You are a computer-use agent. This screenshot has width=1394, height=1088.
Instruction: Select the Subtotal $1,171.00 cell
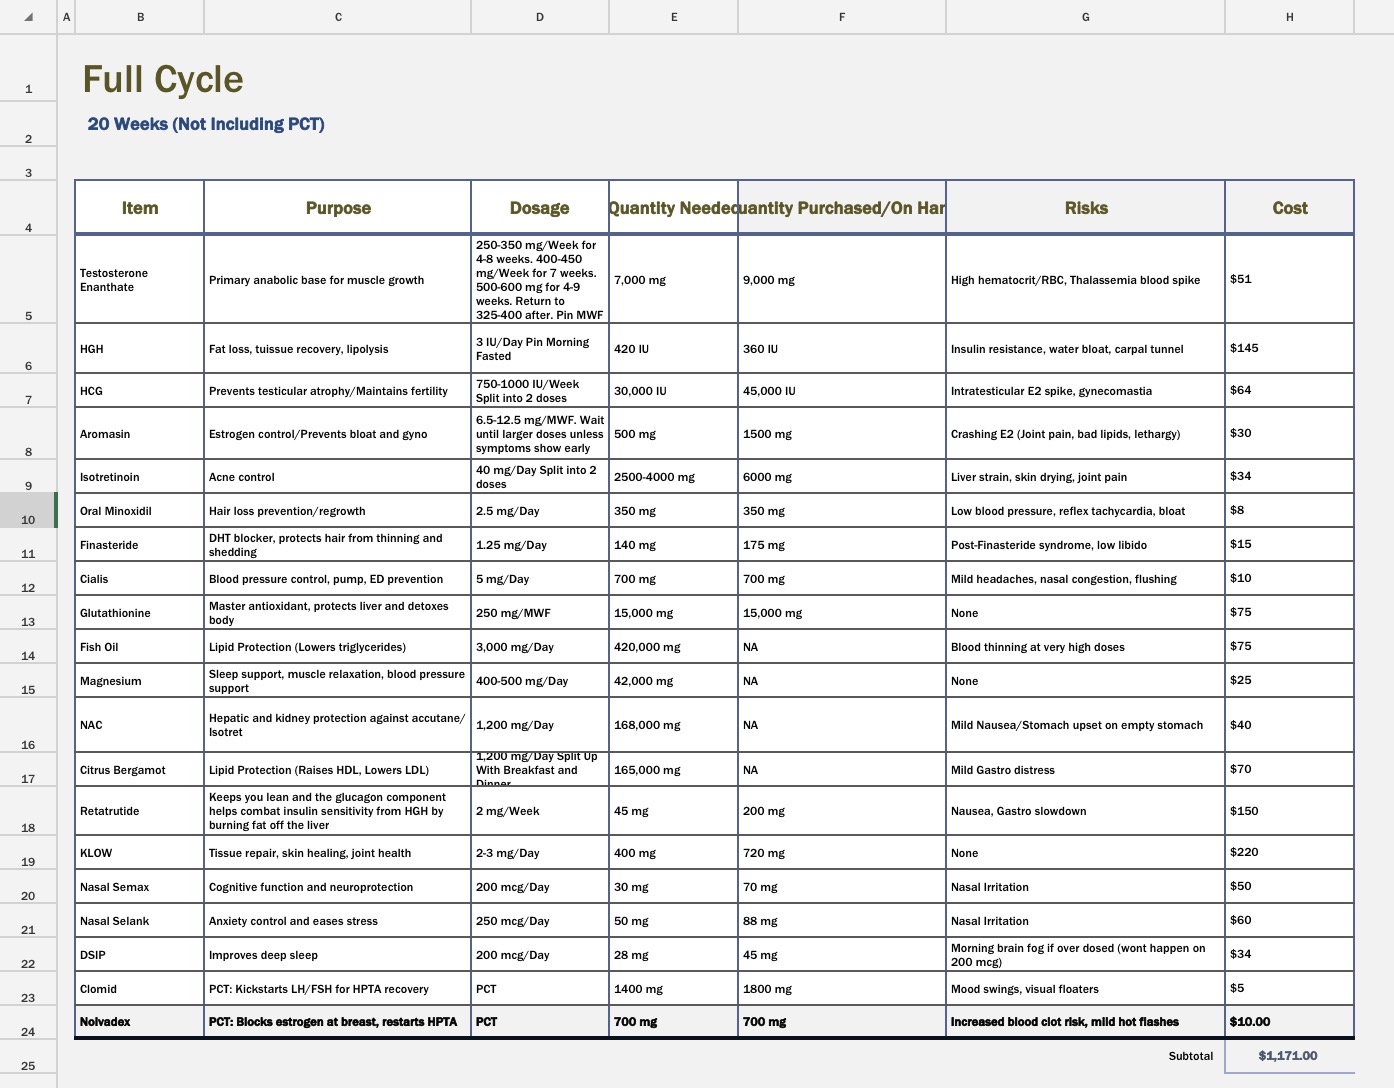(1289, 1056)
